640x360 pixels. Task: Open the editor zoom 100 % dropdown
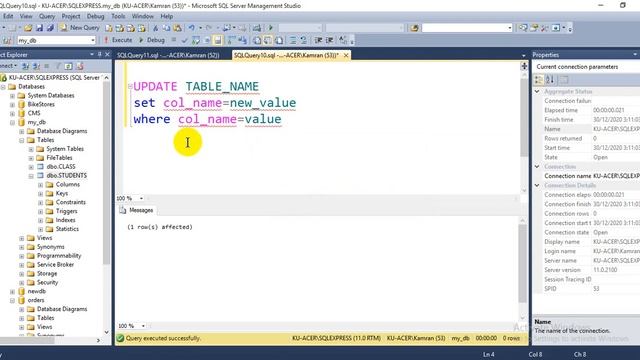click(141, 198)
